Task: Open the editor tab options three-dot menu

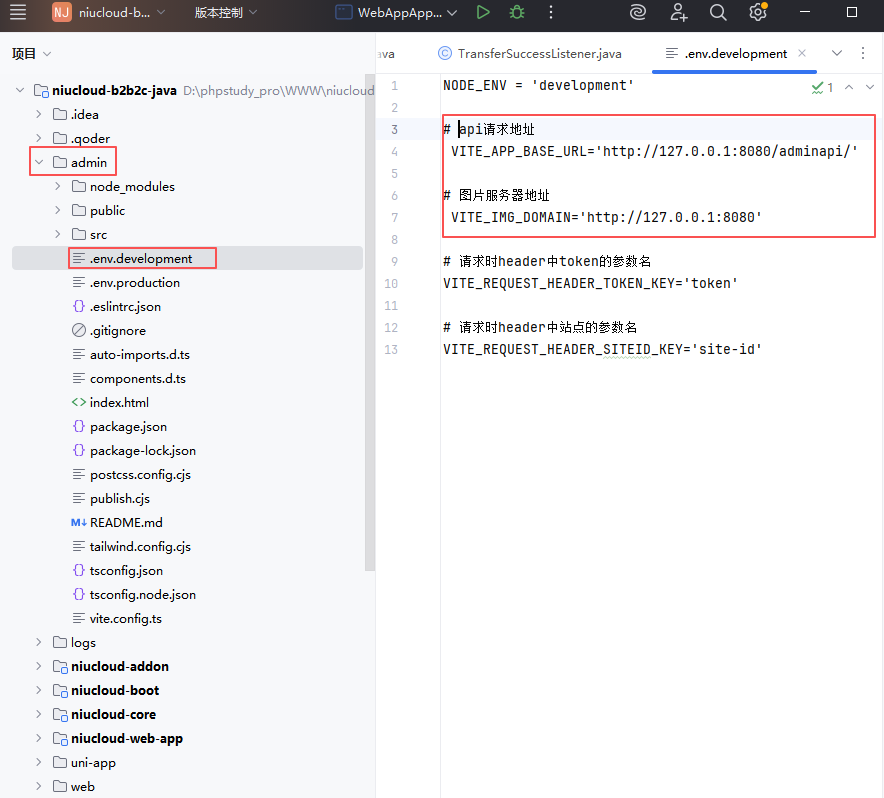Action: tap(864, 54)
